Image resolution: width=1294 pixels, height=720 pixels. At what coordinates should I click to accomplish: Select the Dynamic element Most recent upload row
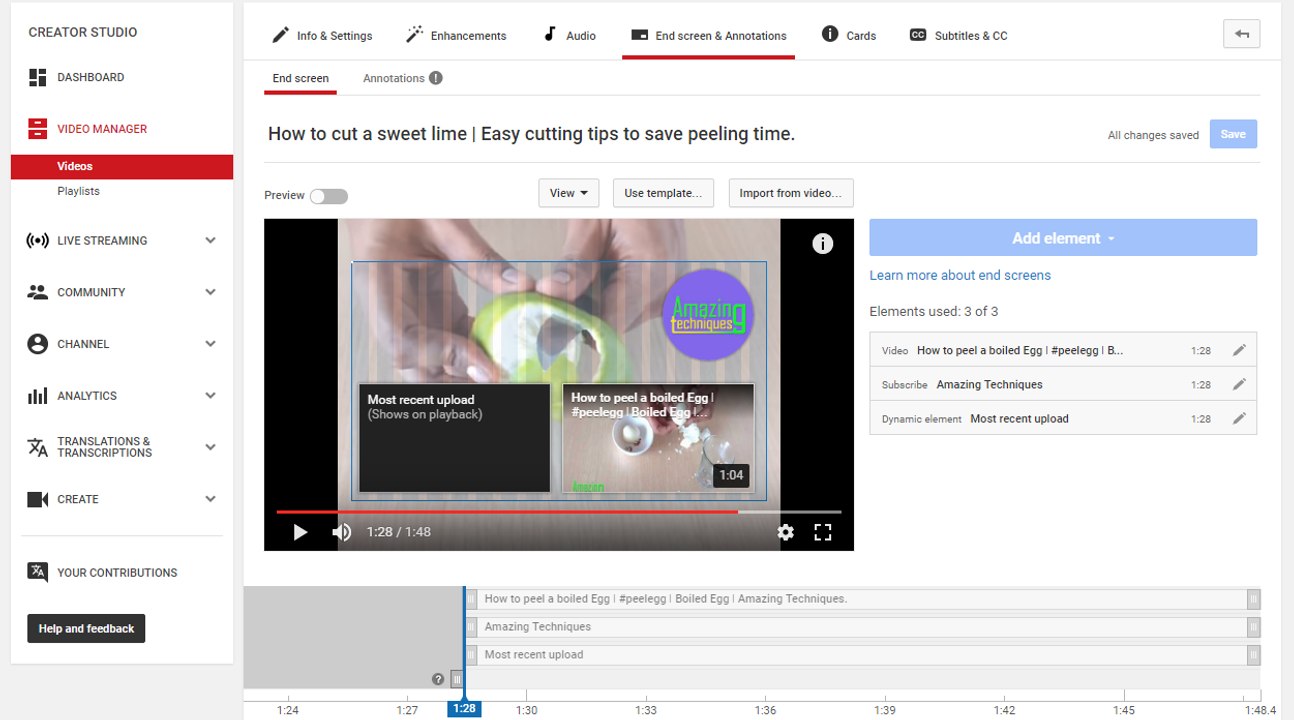click(x=1062, y=418)
